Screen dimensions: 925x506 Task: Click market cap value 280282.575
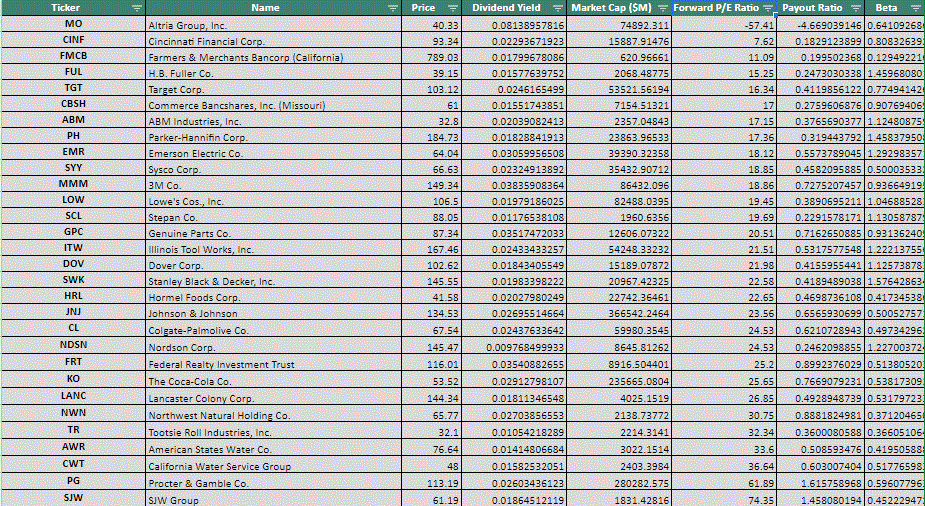[x=619, y=481]
